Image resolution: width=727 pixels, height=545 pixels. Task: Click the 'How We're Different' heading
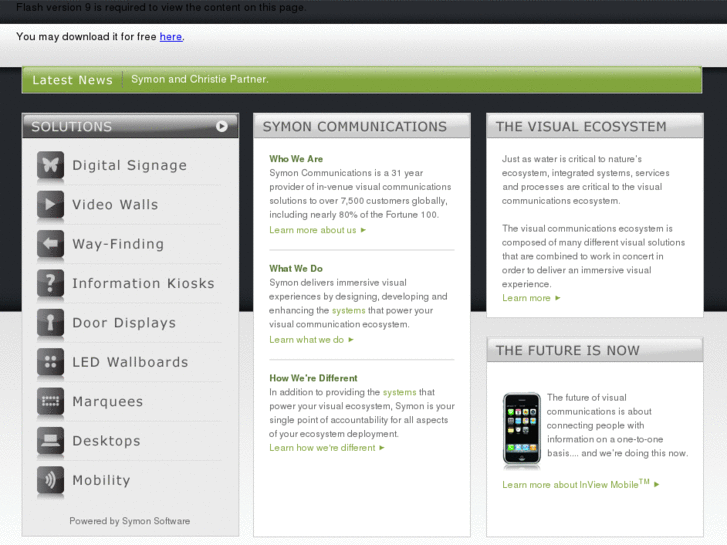point(313,378)
